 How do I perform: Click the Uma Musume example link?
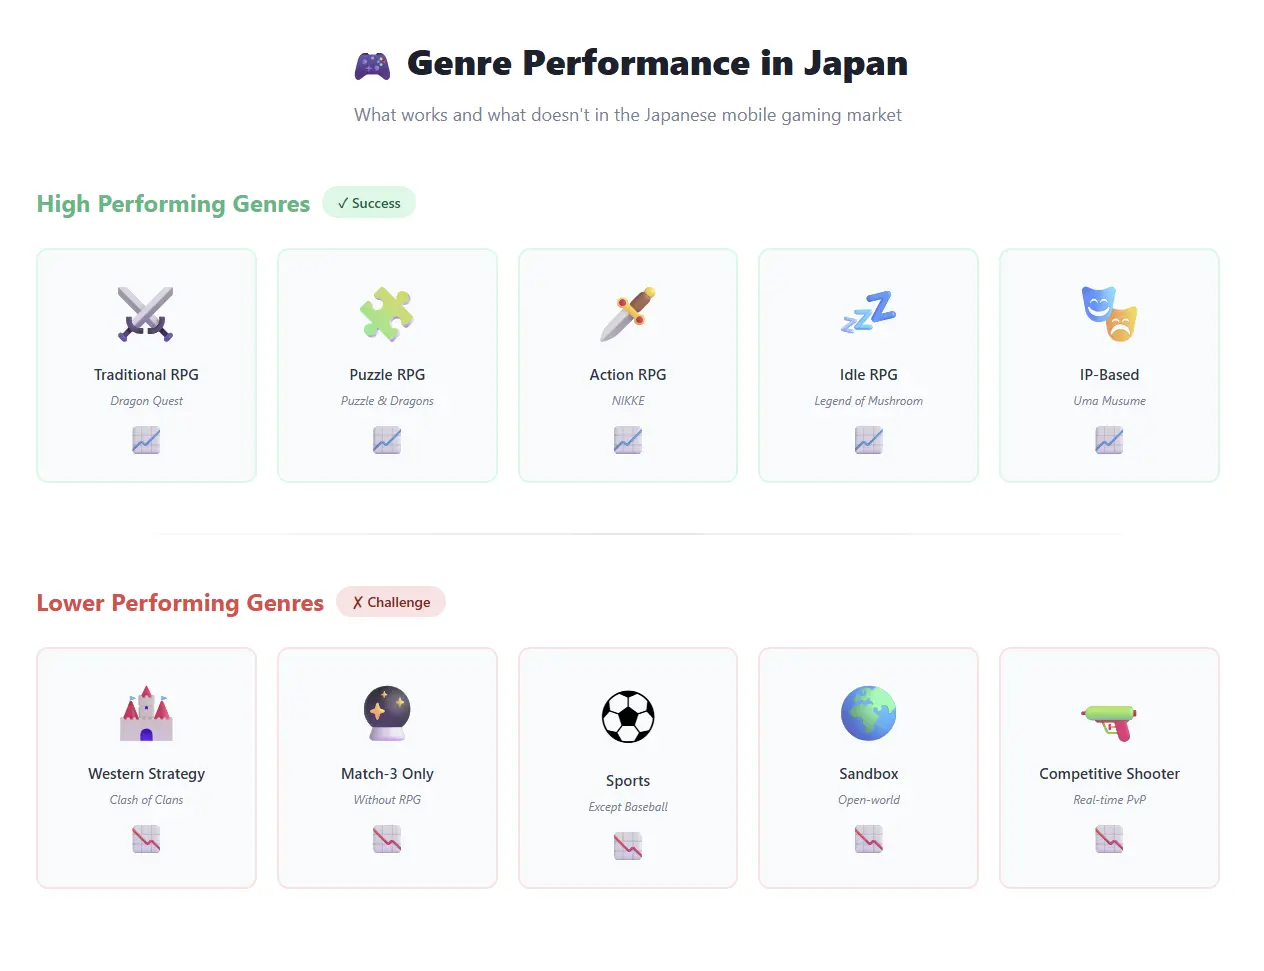coord(1109,400)
